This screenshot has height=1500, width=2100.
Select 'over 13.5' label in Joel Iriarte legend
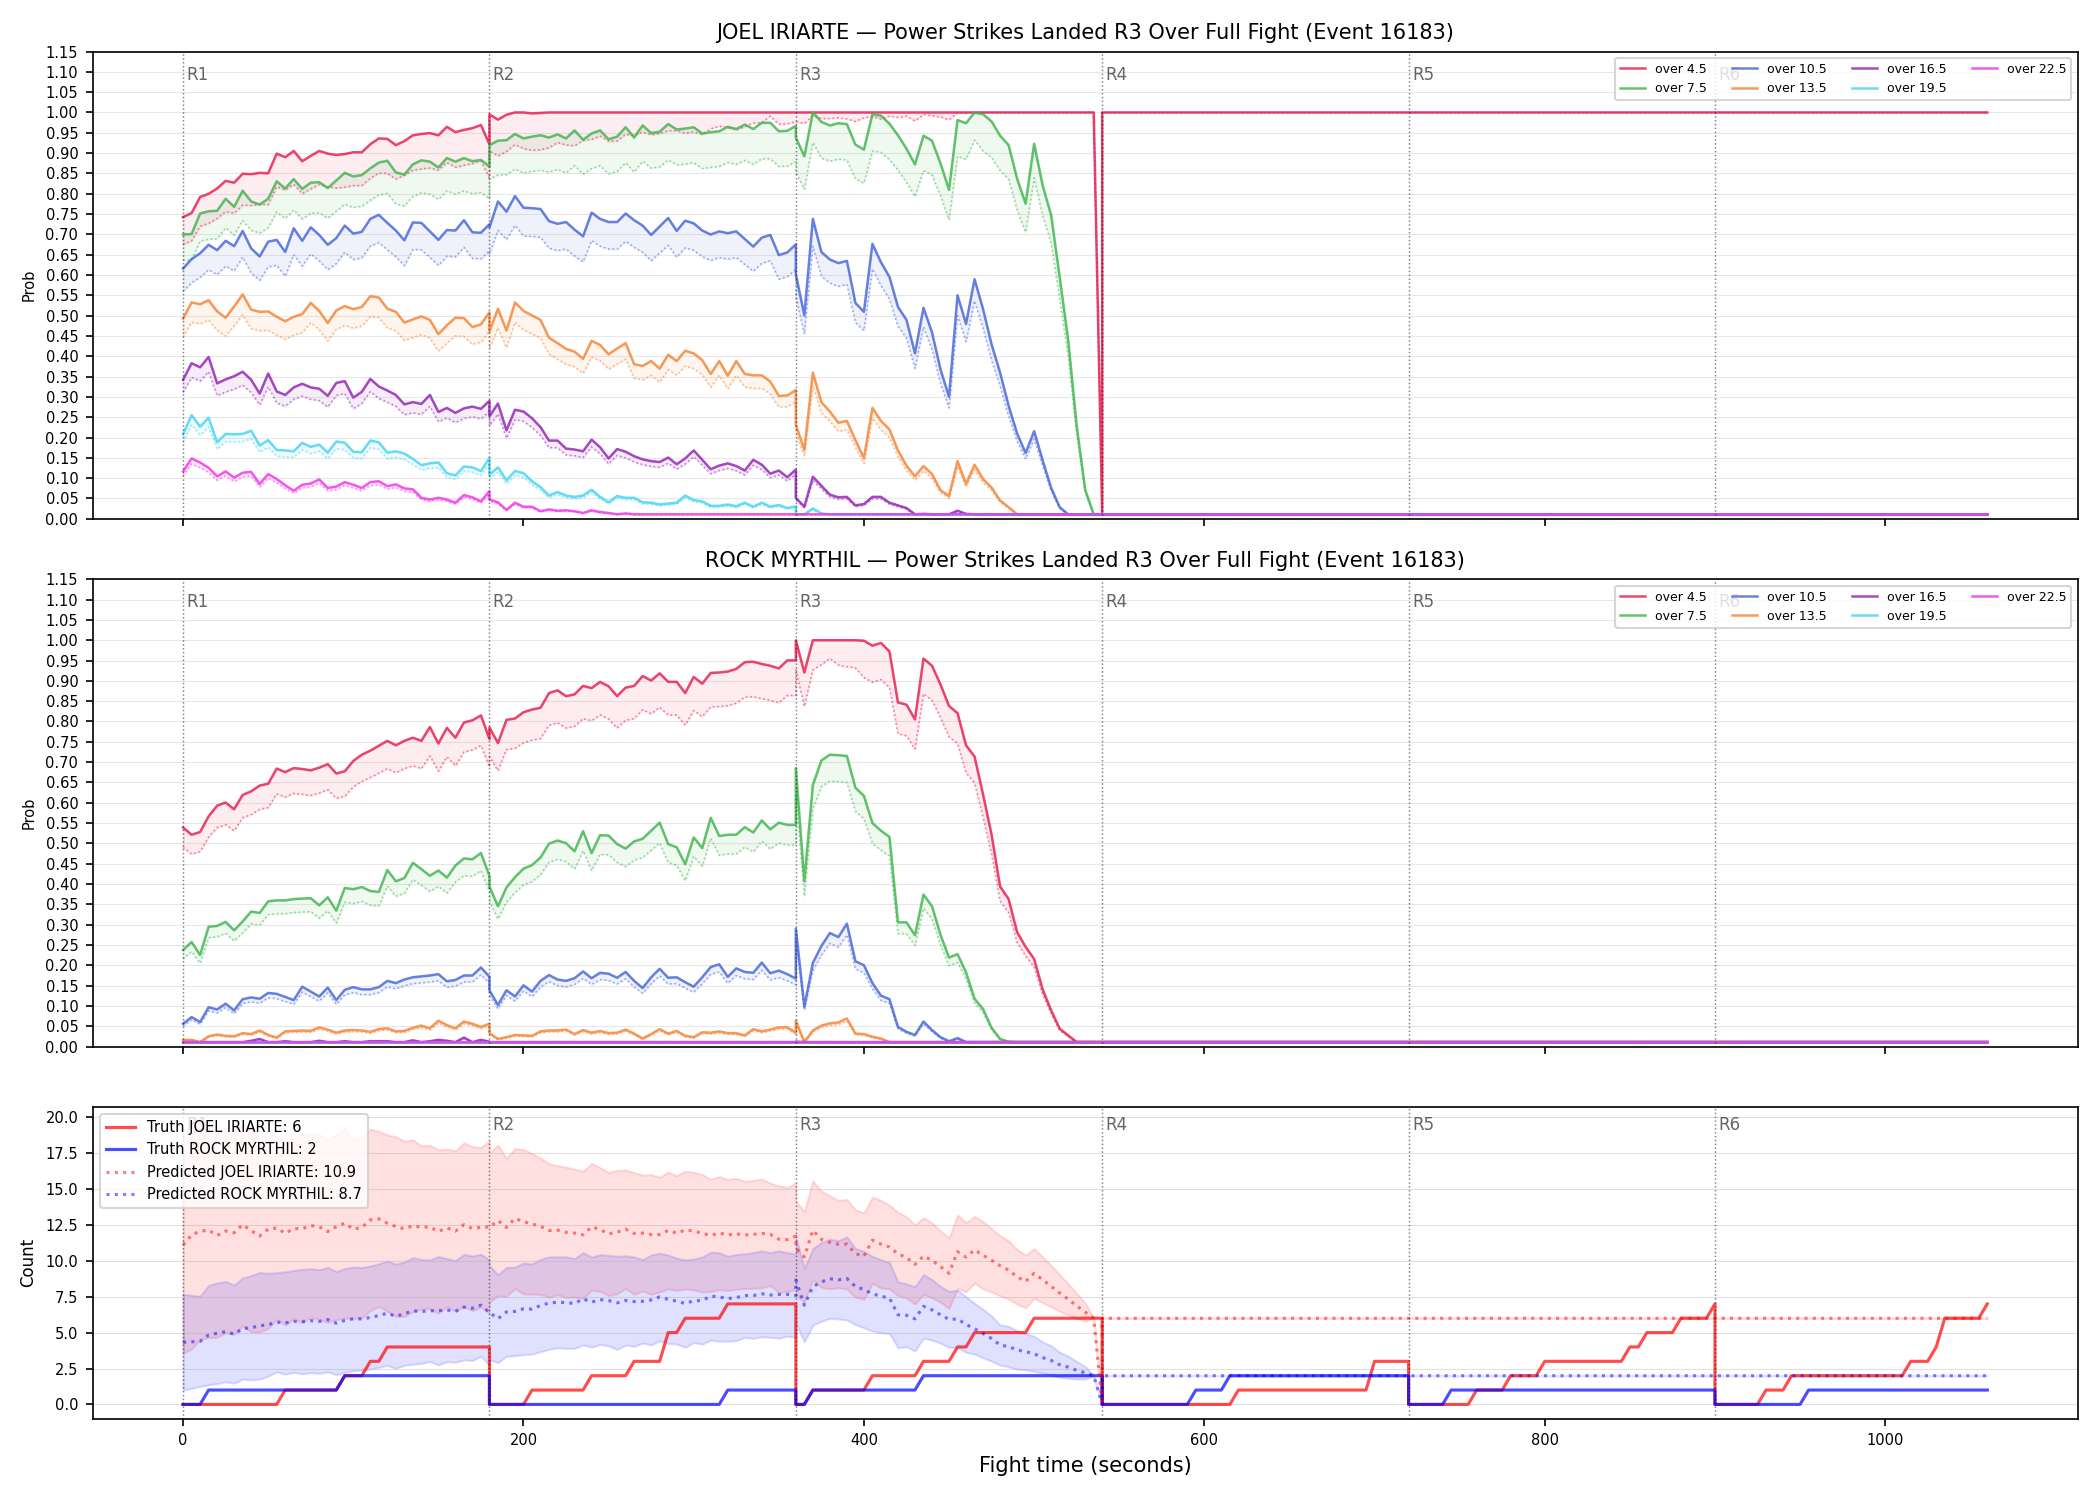click(1796, 88)
